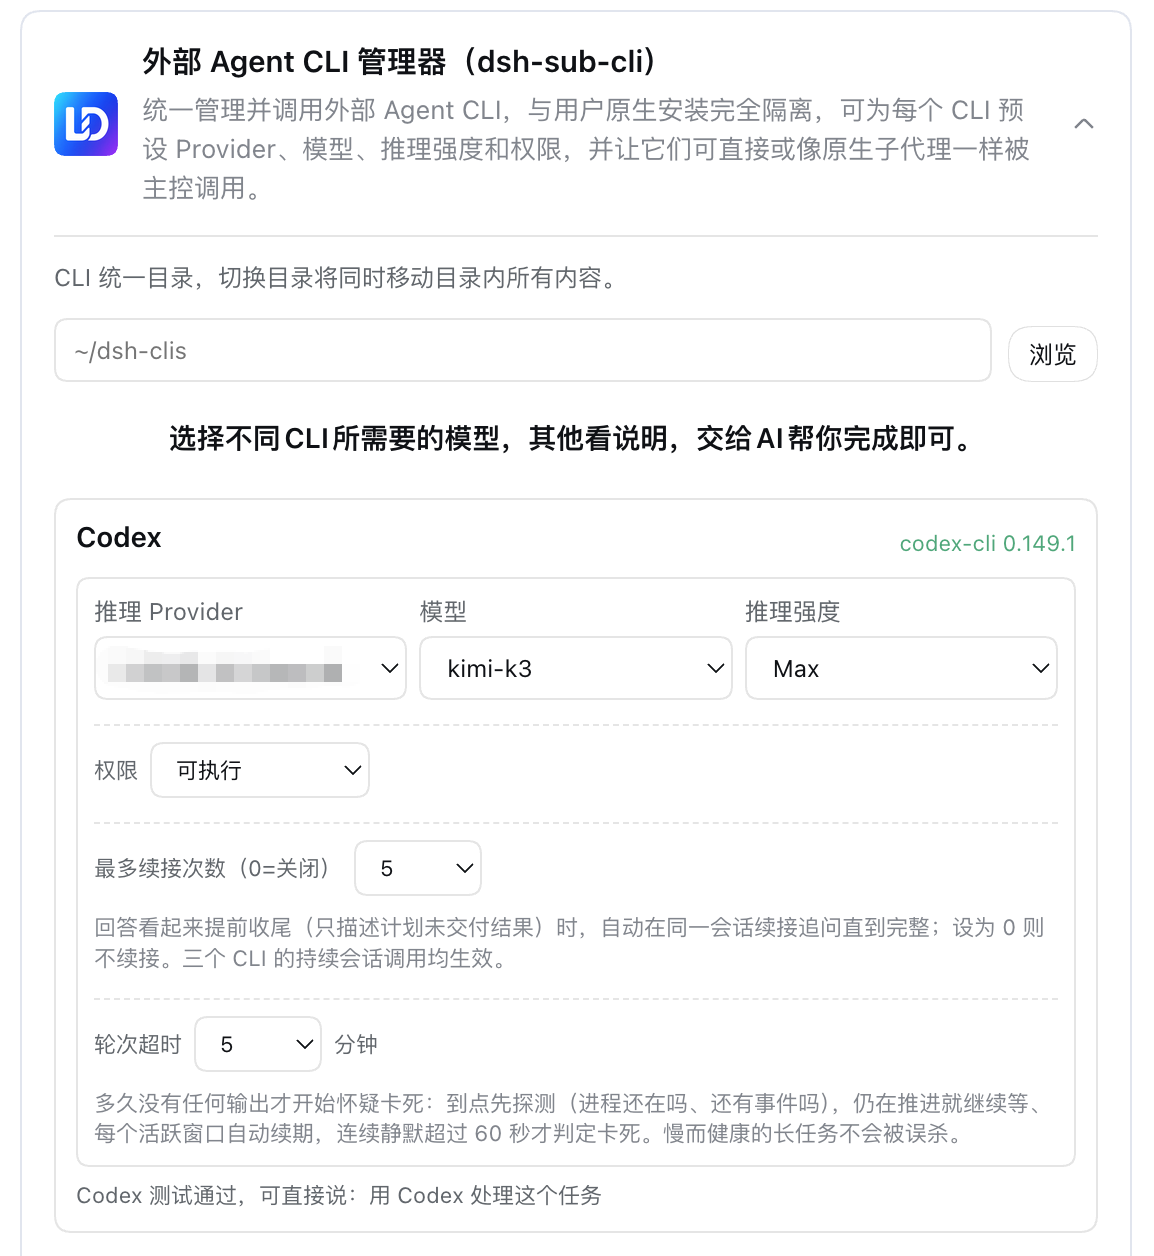Click the 模型 label

click(443, 612)
